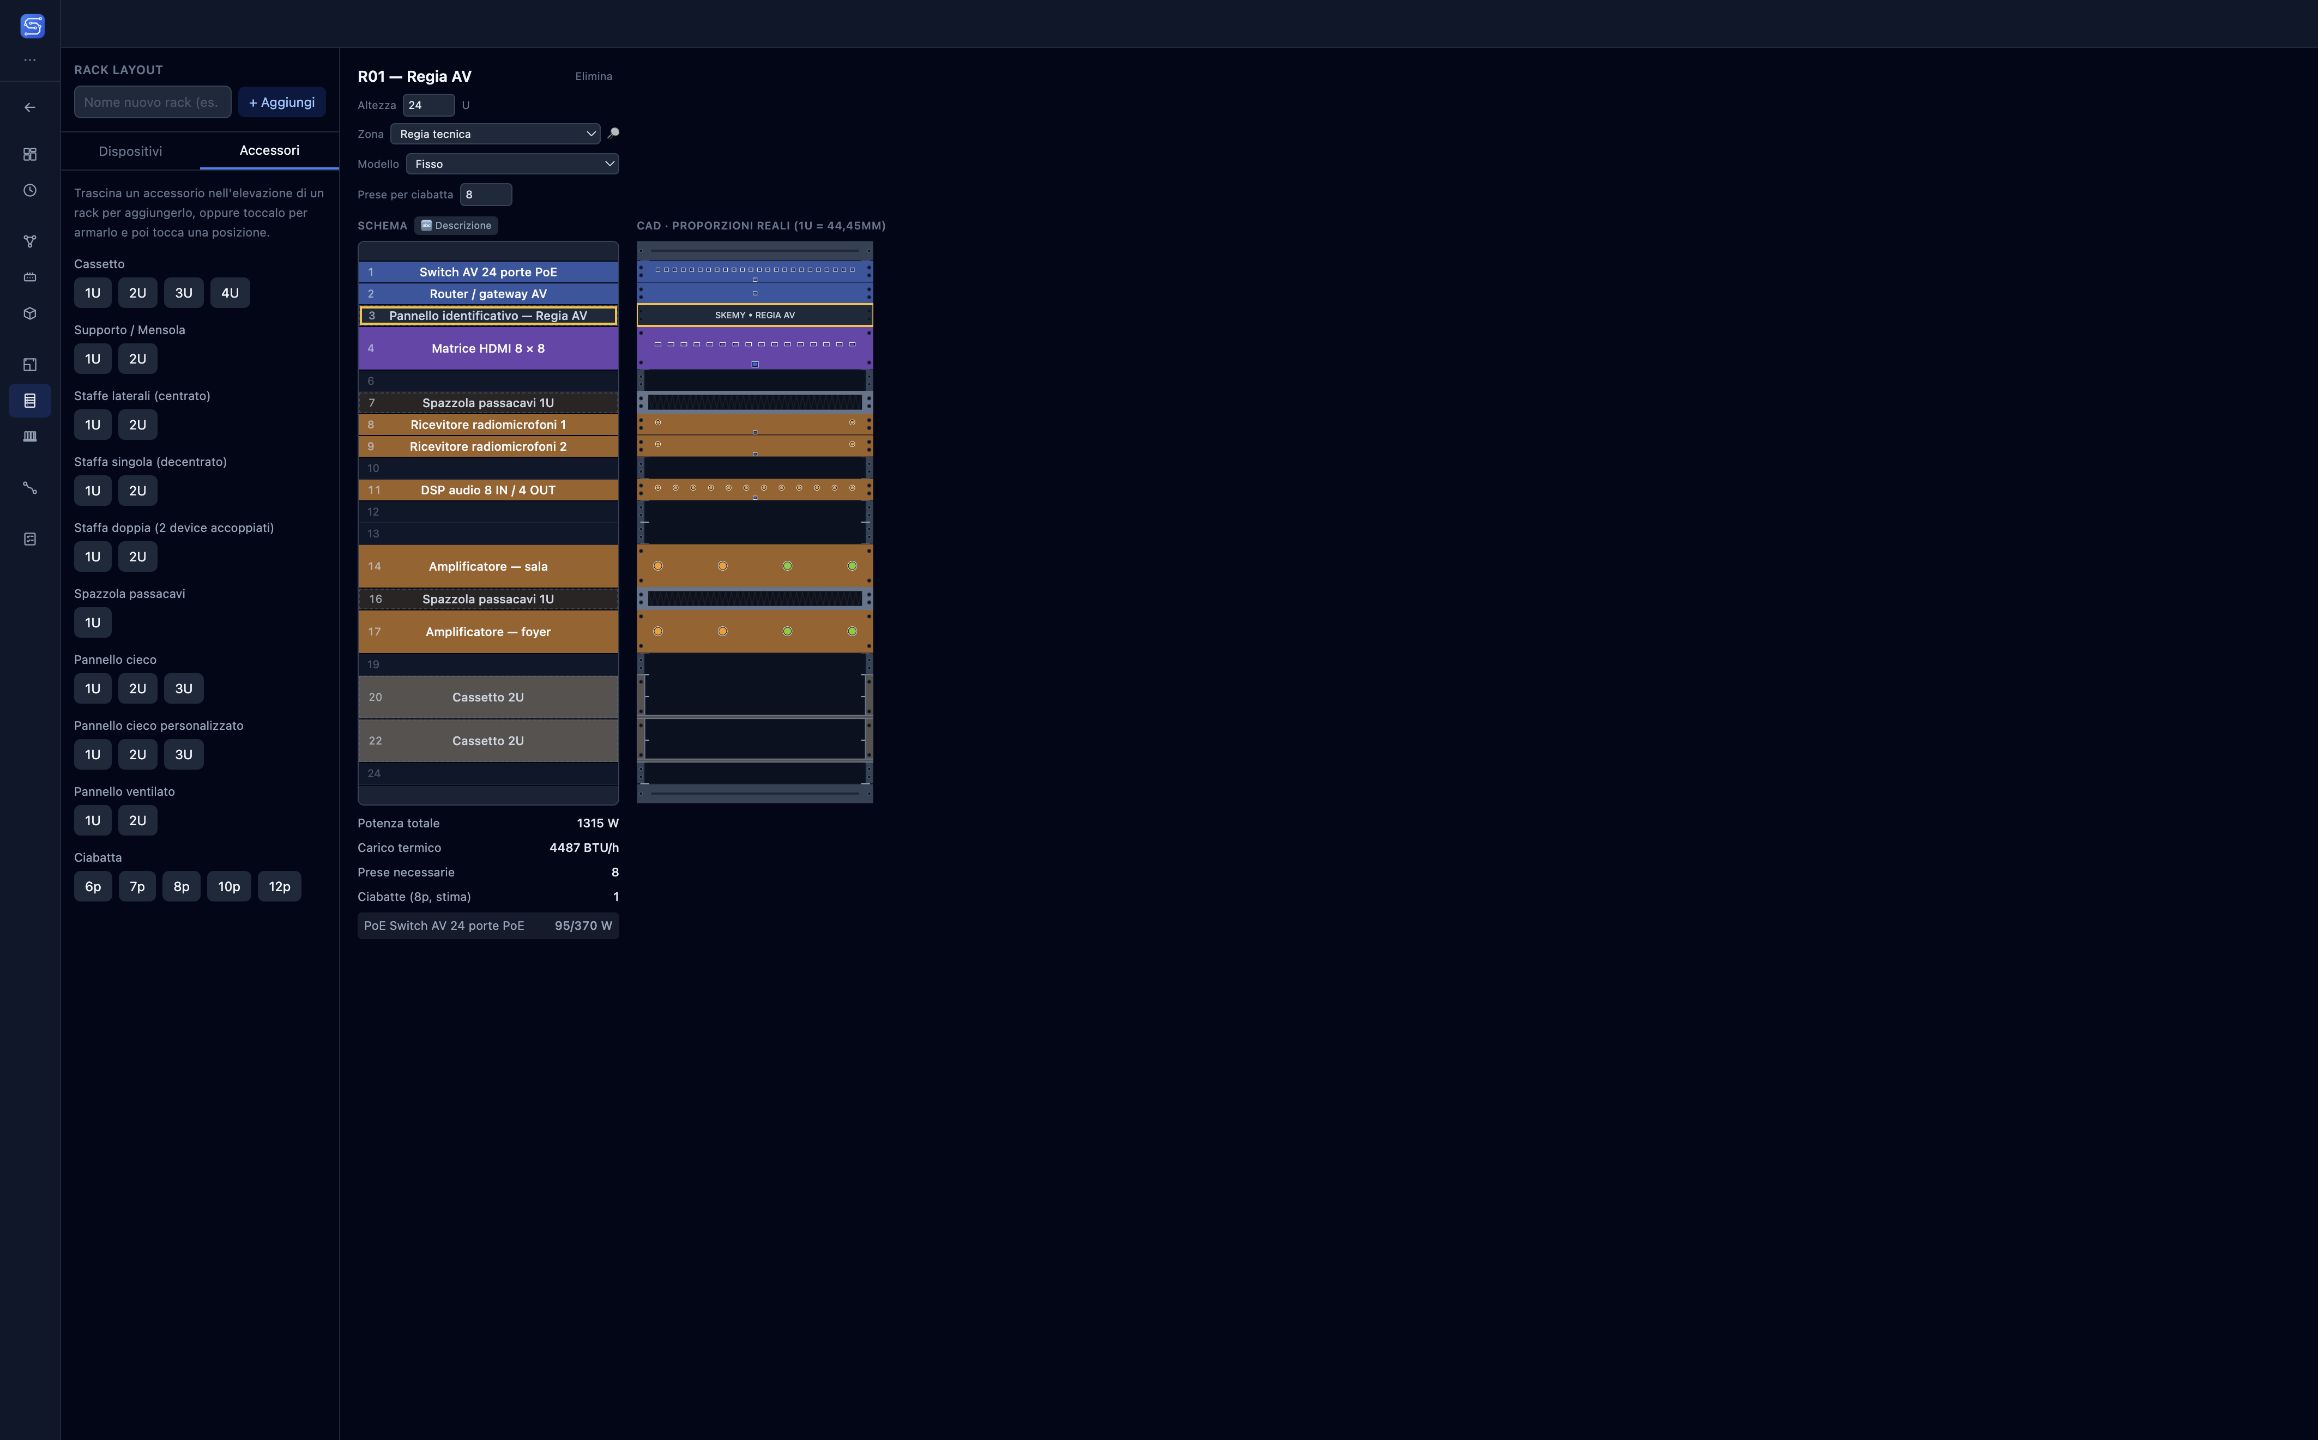Select Staffe laterali (centrato) 1U
This screenshot has height=1440, width=2318.
tap(92, 425)
